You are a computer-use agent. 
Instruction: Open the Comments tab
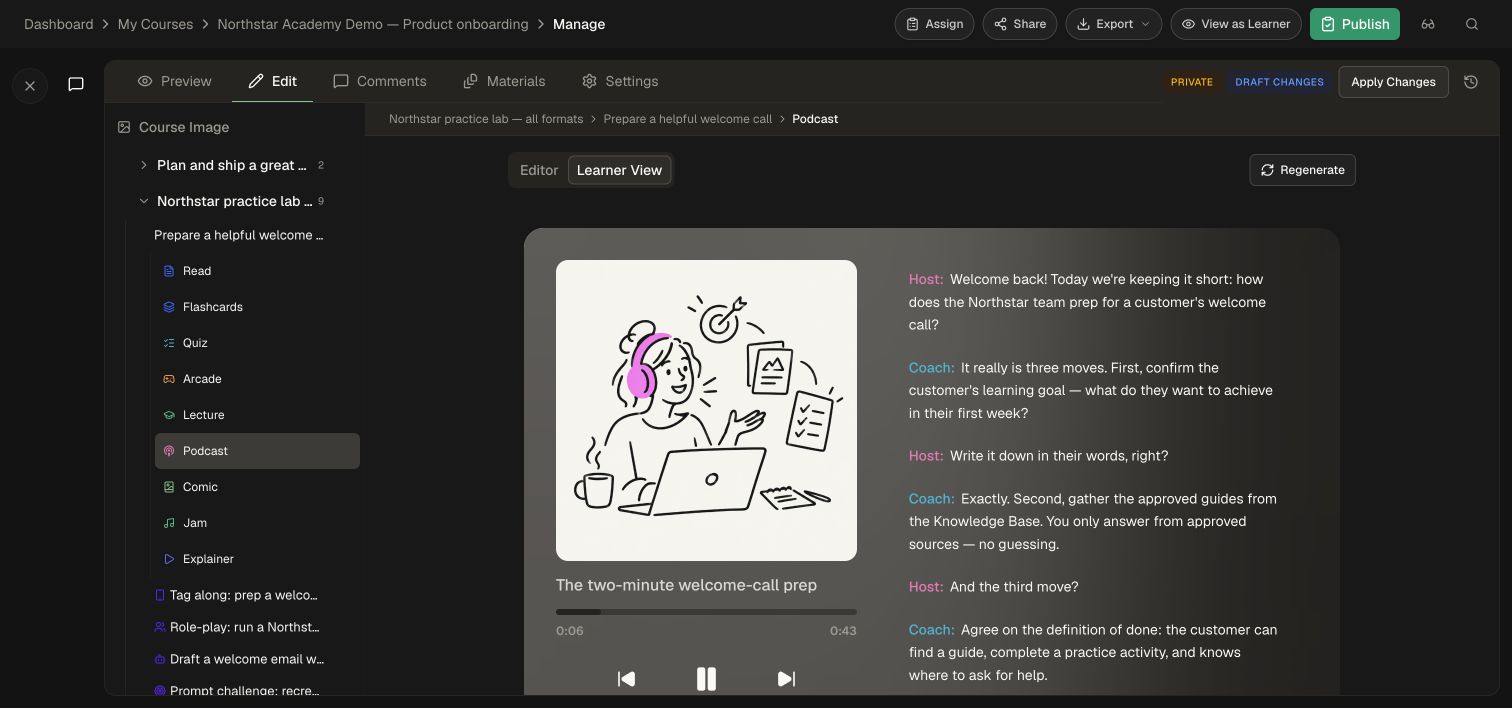(380, 81)
